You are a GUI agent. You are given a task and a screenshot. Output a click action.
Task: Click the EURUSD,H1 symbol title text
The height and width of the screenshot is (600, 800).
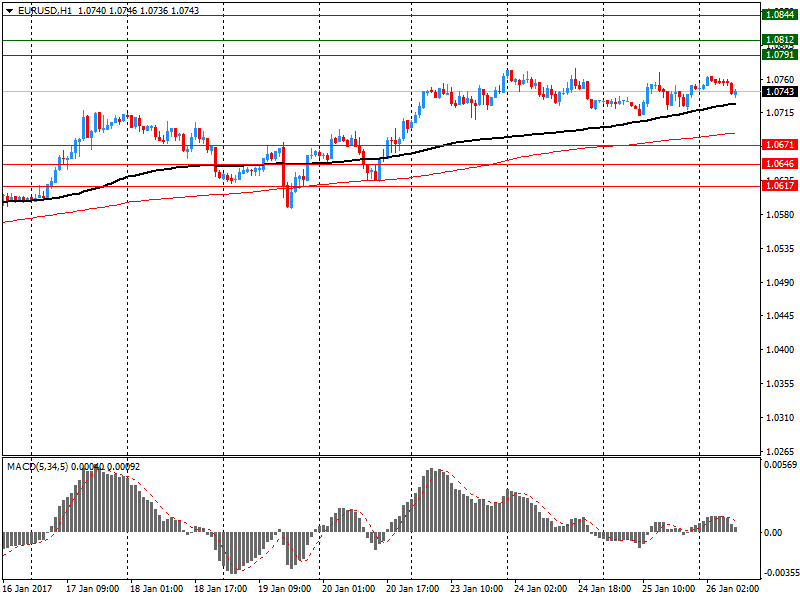tap(45, 10)
